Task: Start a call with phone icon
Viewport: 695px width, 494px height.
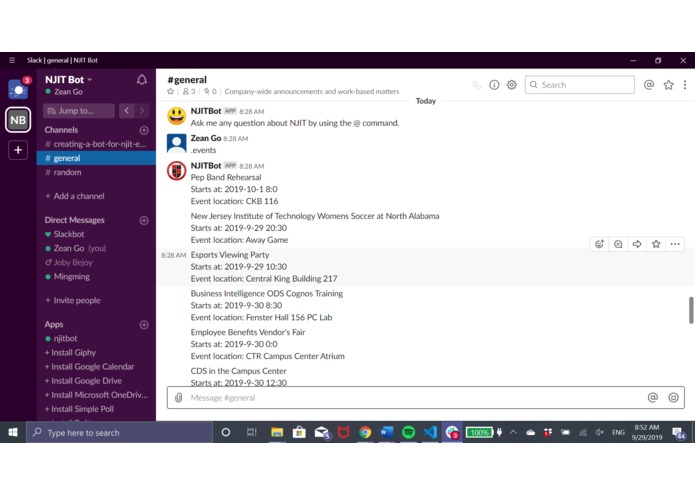Action: (476, 85)
